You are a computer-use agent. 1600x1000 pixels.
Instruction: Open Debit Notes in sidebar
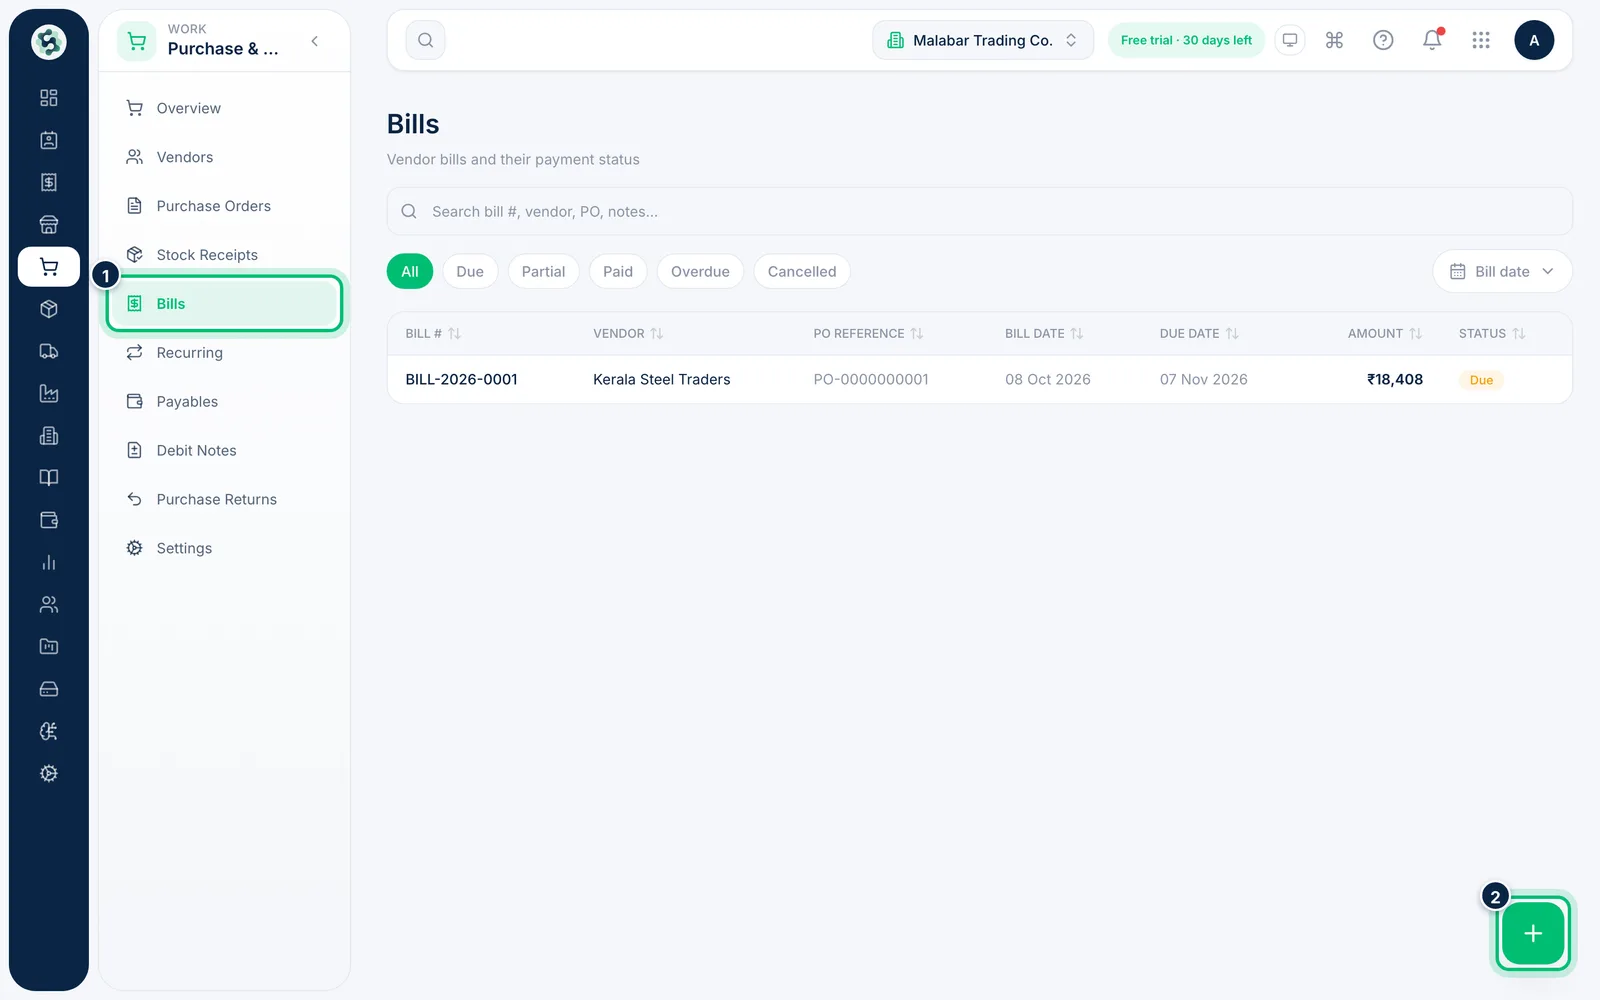tap(224, 450)
